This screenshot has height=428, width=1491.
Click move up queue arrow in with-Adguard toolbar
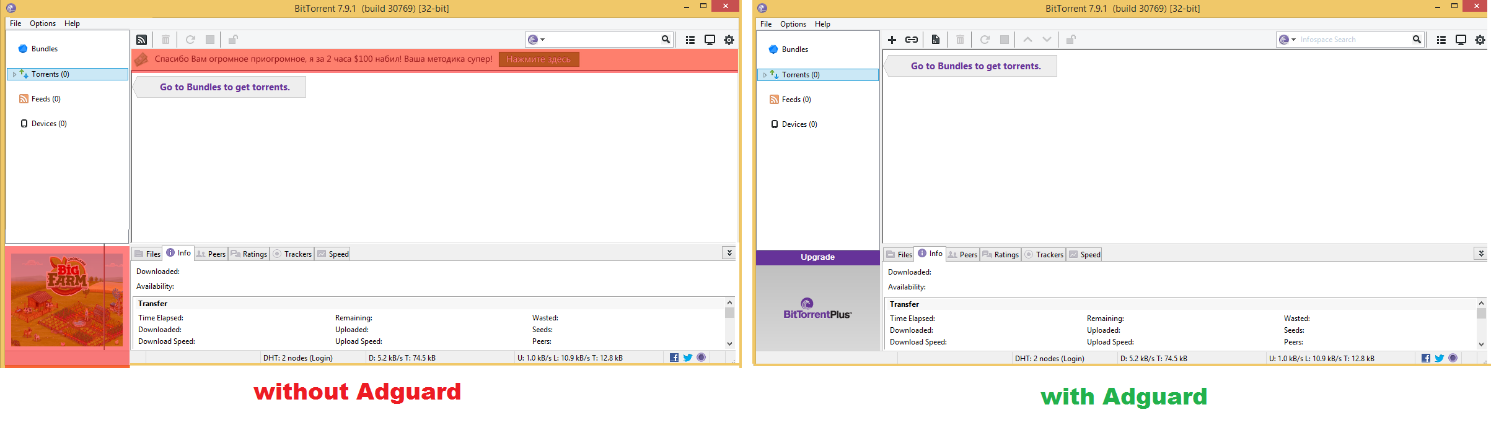click(1027, 40)
